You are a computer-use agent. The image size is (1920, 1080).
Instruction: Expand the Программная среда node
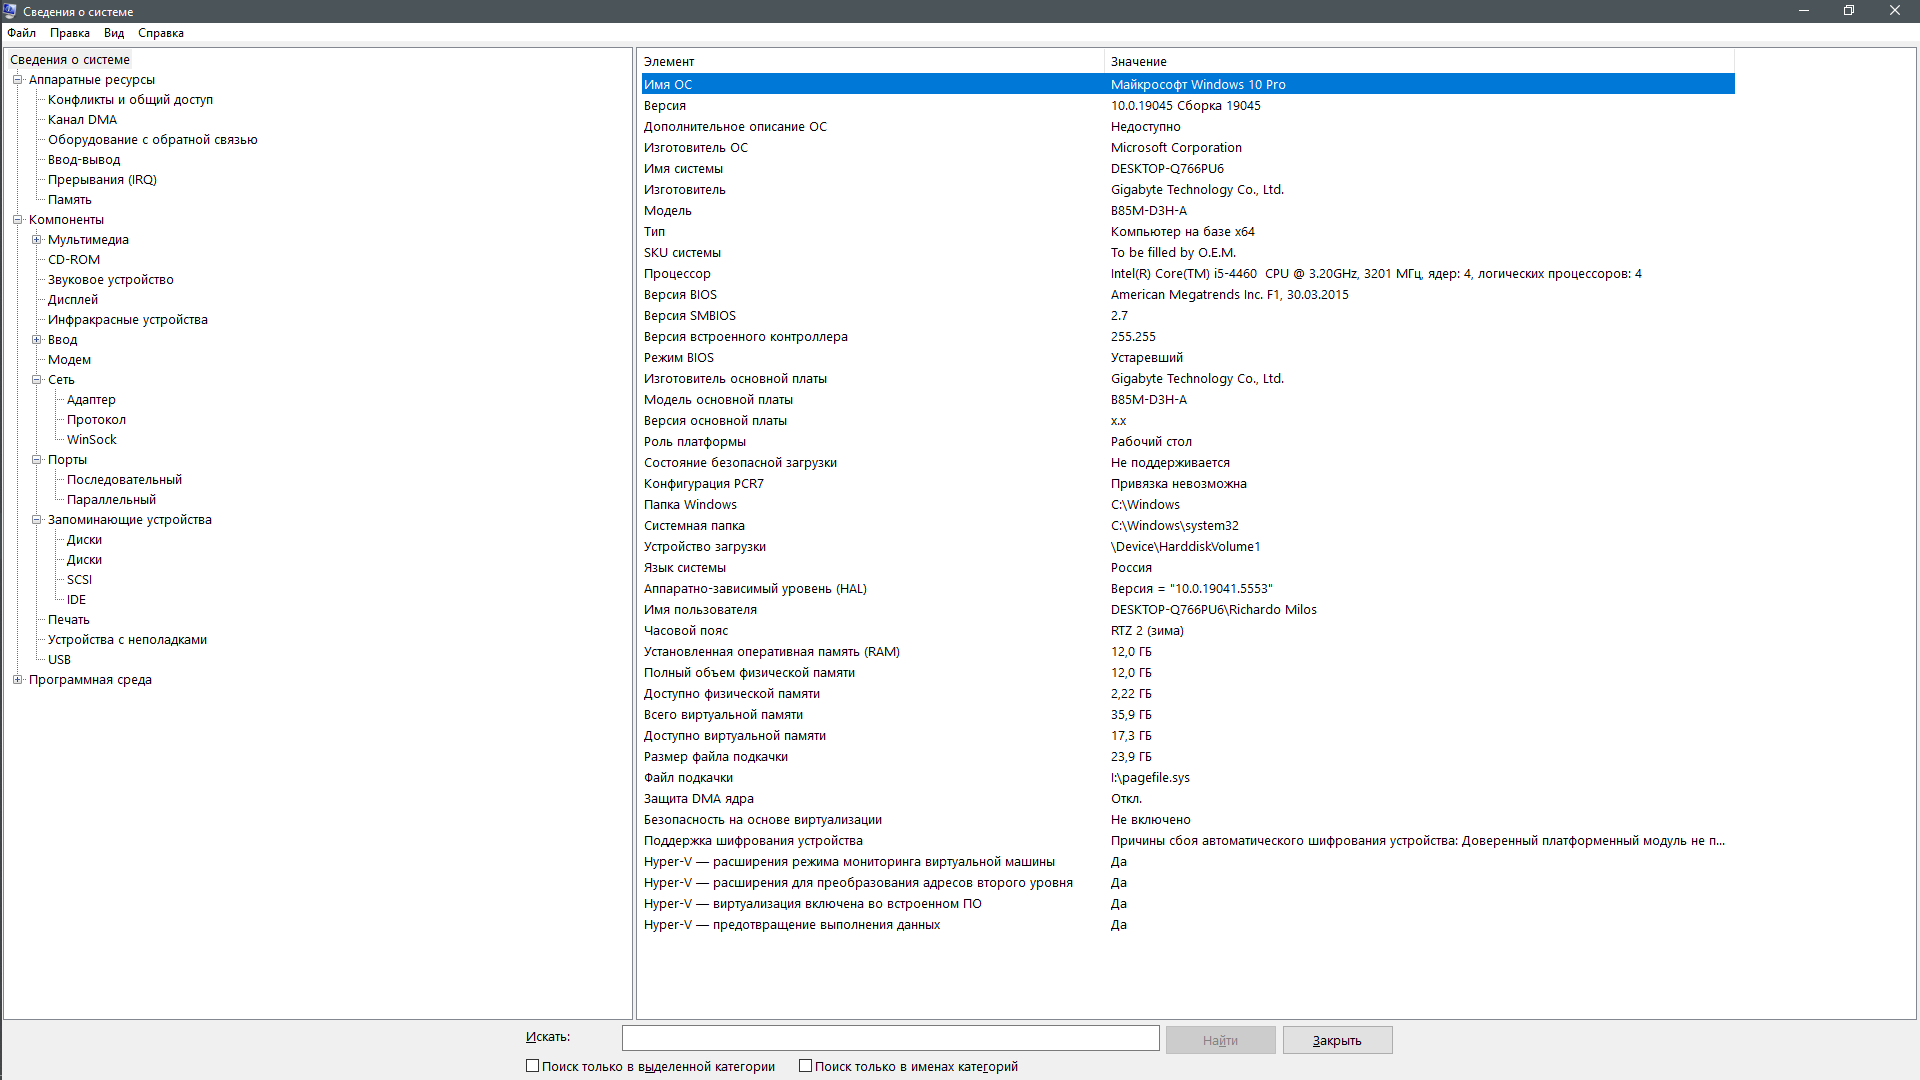(17, 680)
